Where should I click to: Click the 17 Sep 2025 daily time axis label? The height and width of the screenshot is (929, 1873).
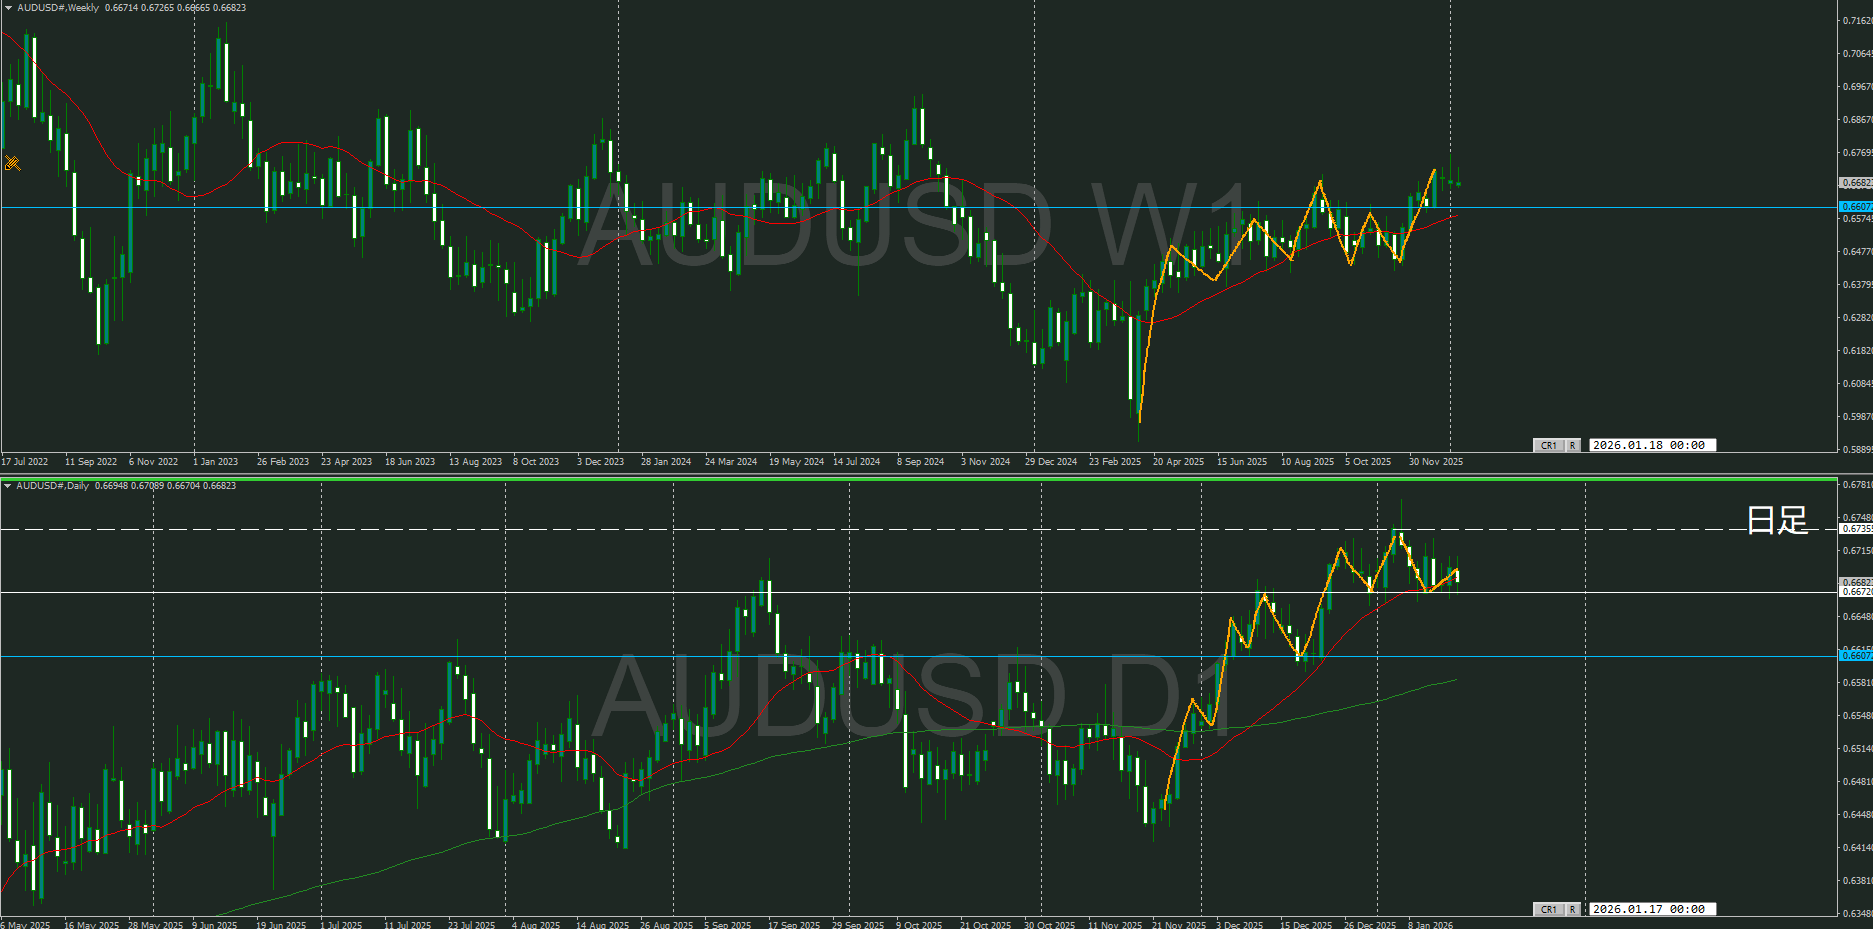pos(794,925)
